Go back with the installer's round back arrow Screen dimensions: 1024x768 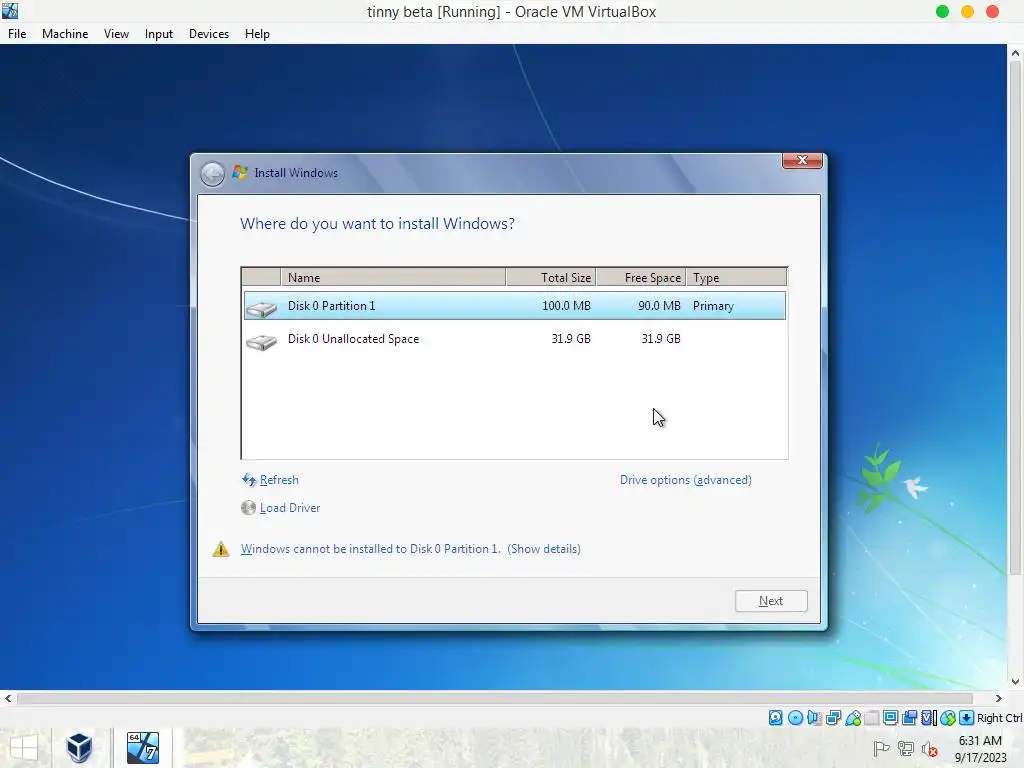coord(212,174)
